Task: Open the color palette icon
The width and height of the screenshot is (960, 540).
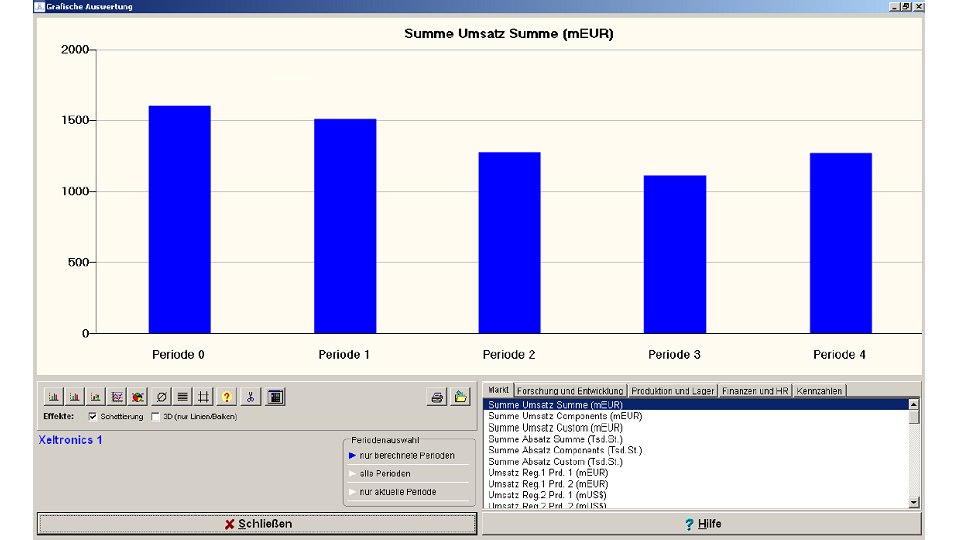Action: 276,397
